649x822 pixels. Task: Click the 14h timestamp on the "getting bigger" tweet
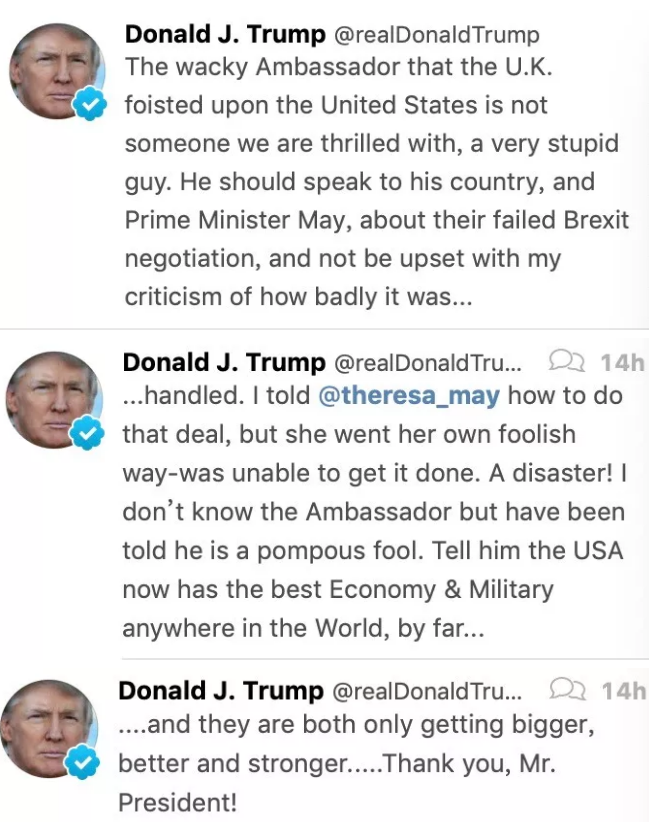(623, 691)
